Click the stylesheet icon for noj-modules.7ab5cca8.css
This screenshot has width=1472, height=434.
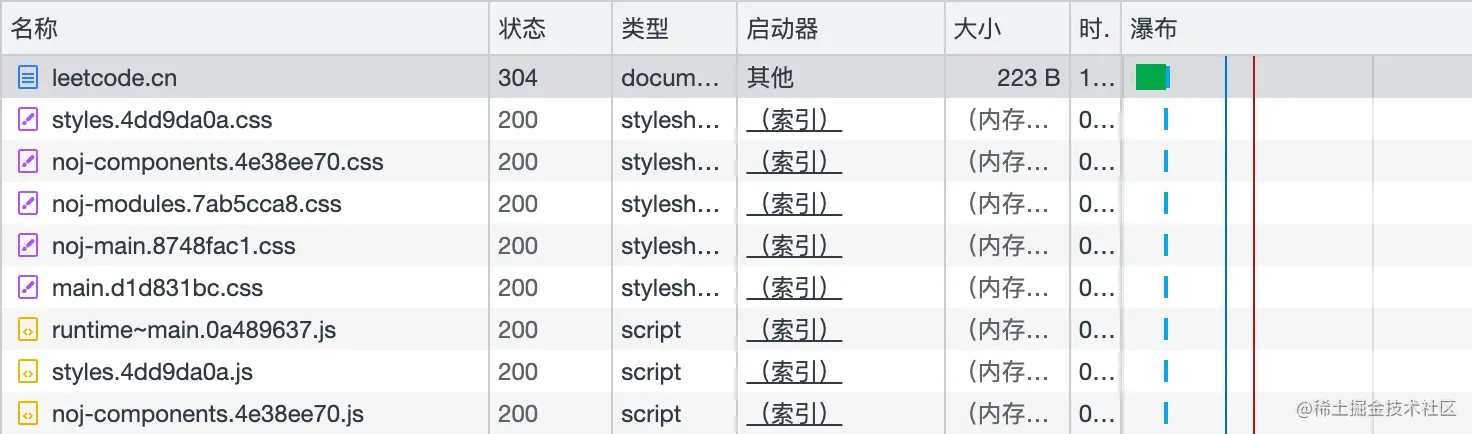click(29, 203)
